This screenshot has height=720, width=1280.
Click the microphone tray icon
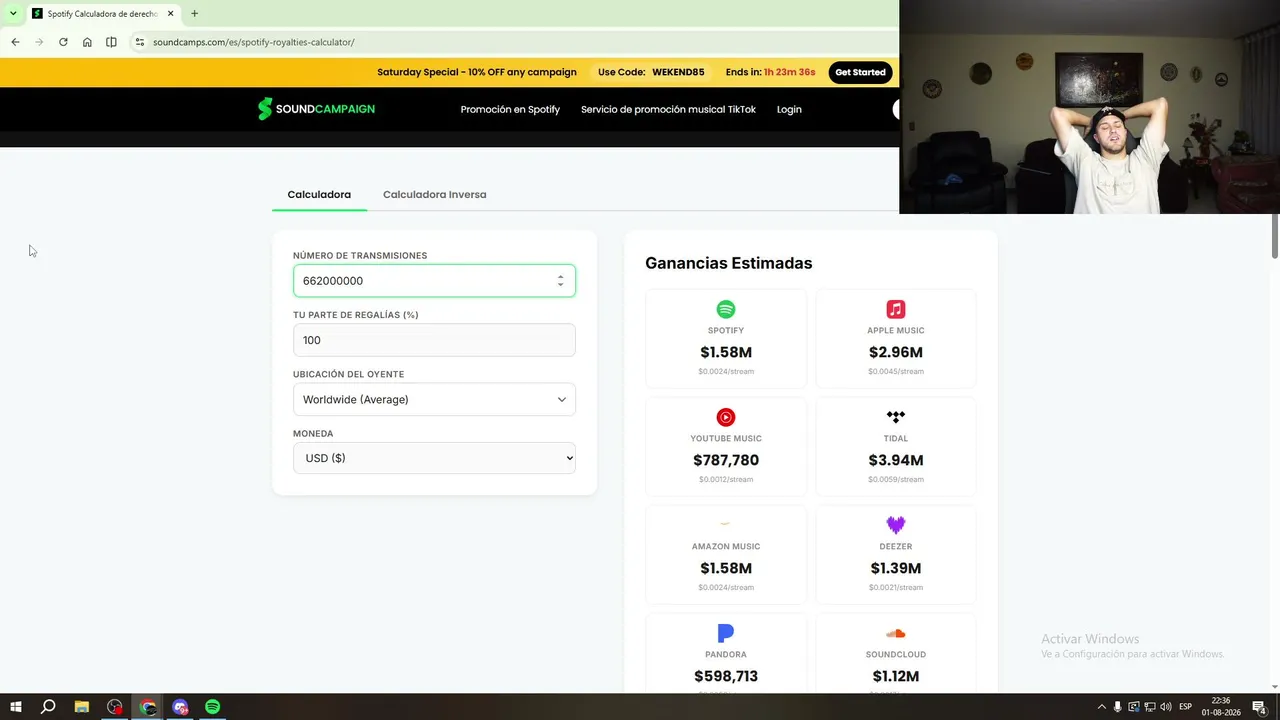(1118, 707)
